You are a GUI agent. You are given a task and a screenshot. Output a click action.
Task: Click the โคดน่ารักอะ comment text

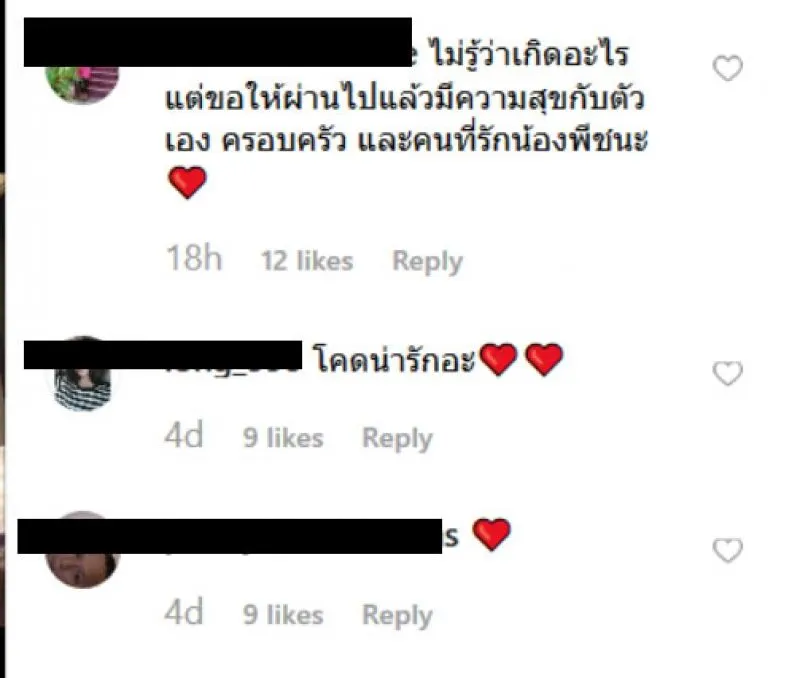point(394,359)
